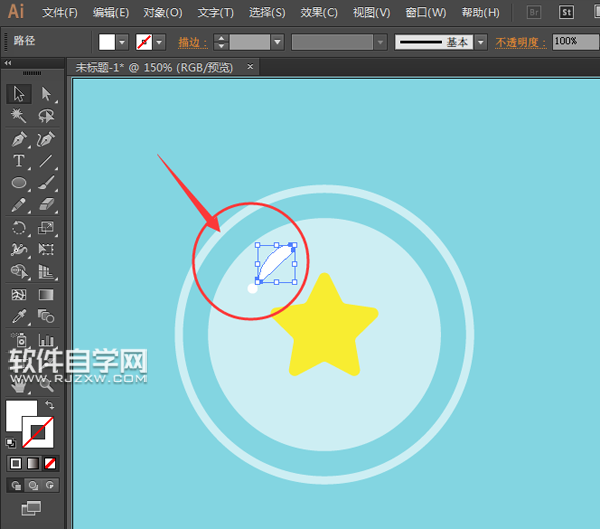The height and width of the screenshot is (529, 600).
Task: Click the stroke weight stepper arrows
Action: click(221, 42)
